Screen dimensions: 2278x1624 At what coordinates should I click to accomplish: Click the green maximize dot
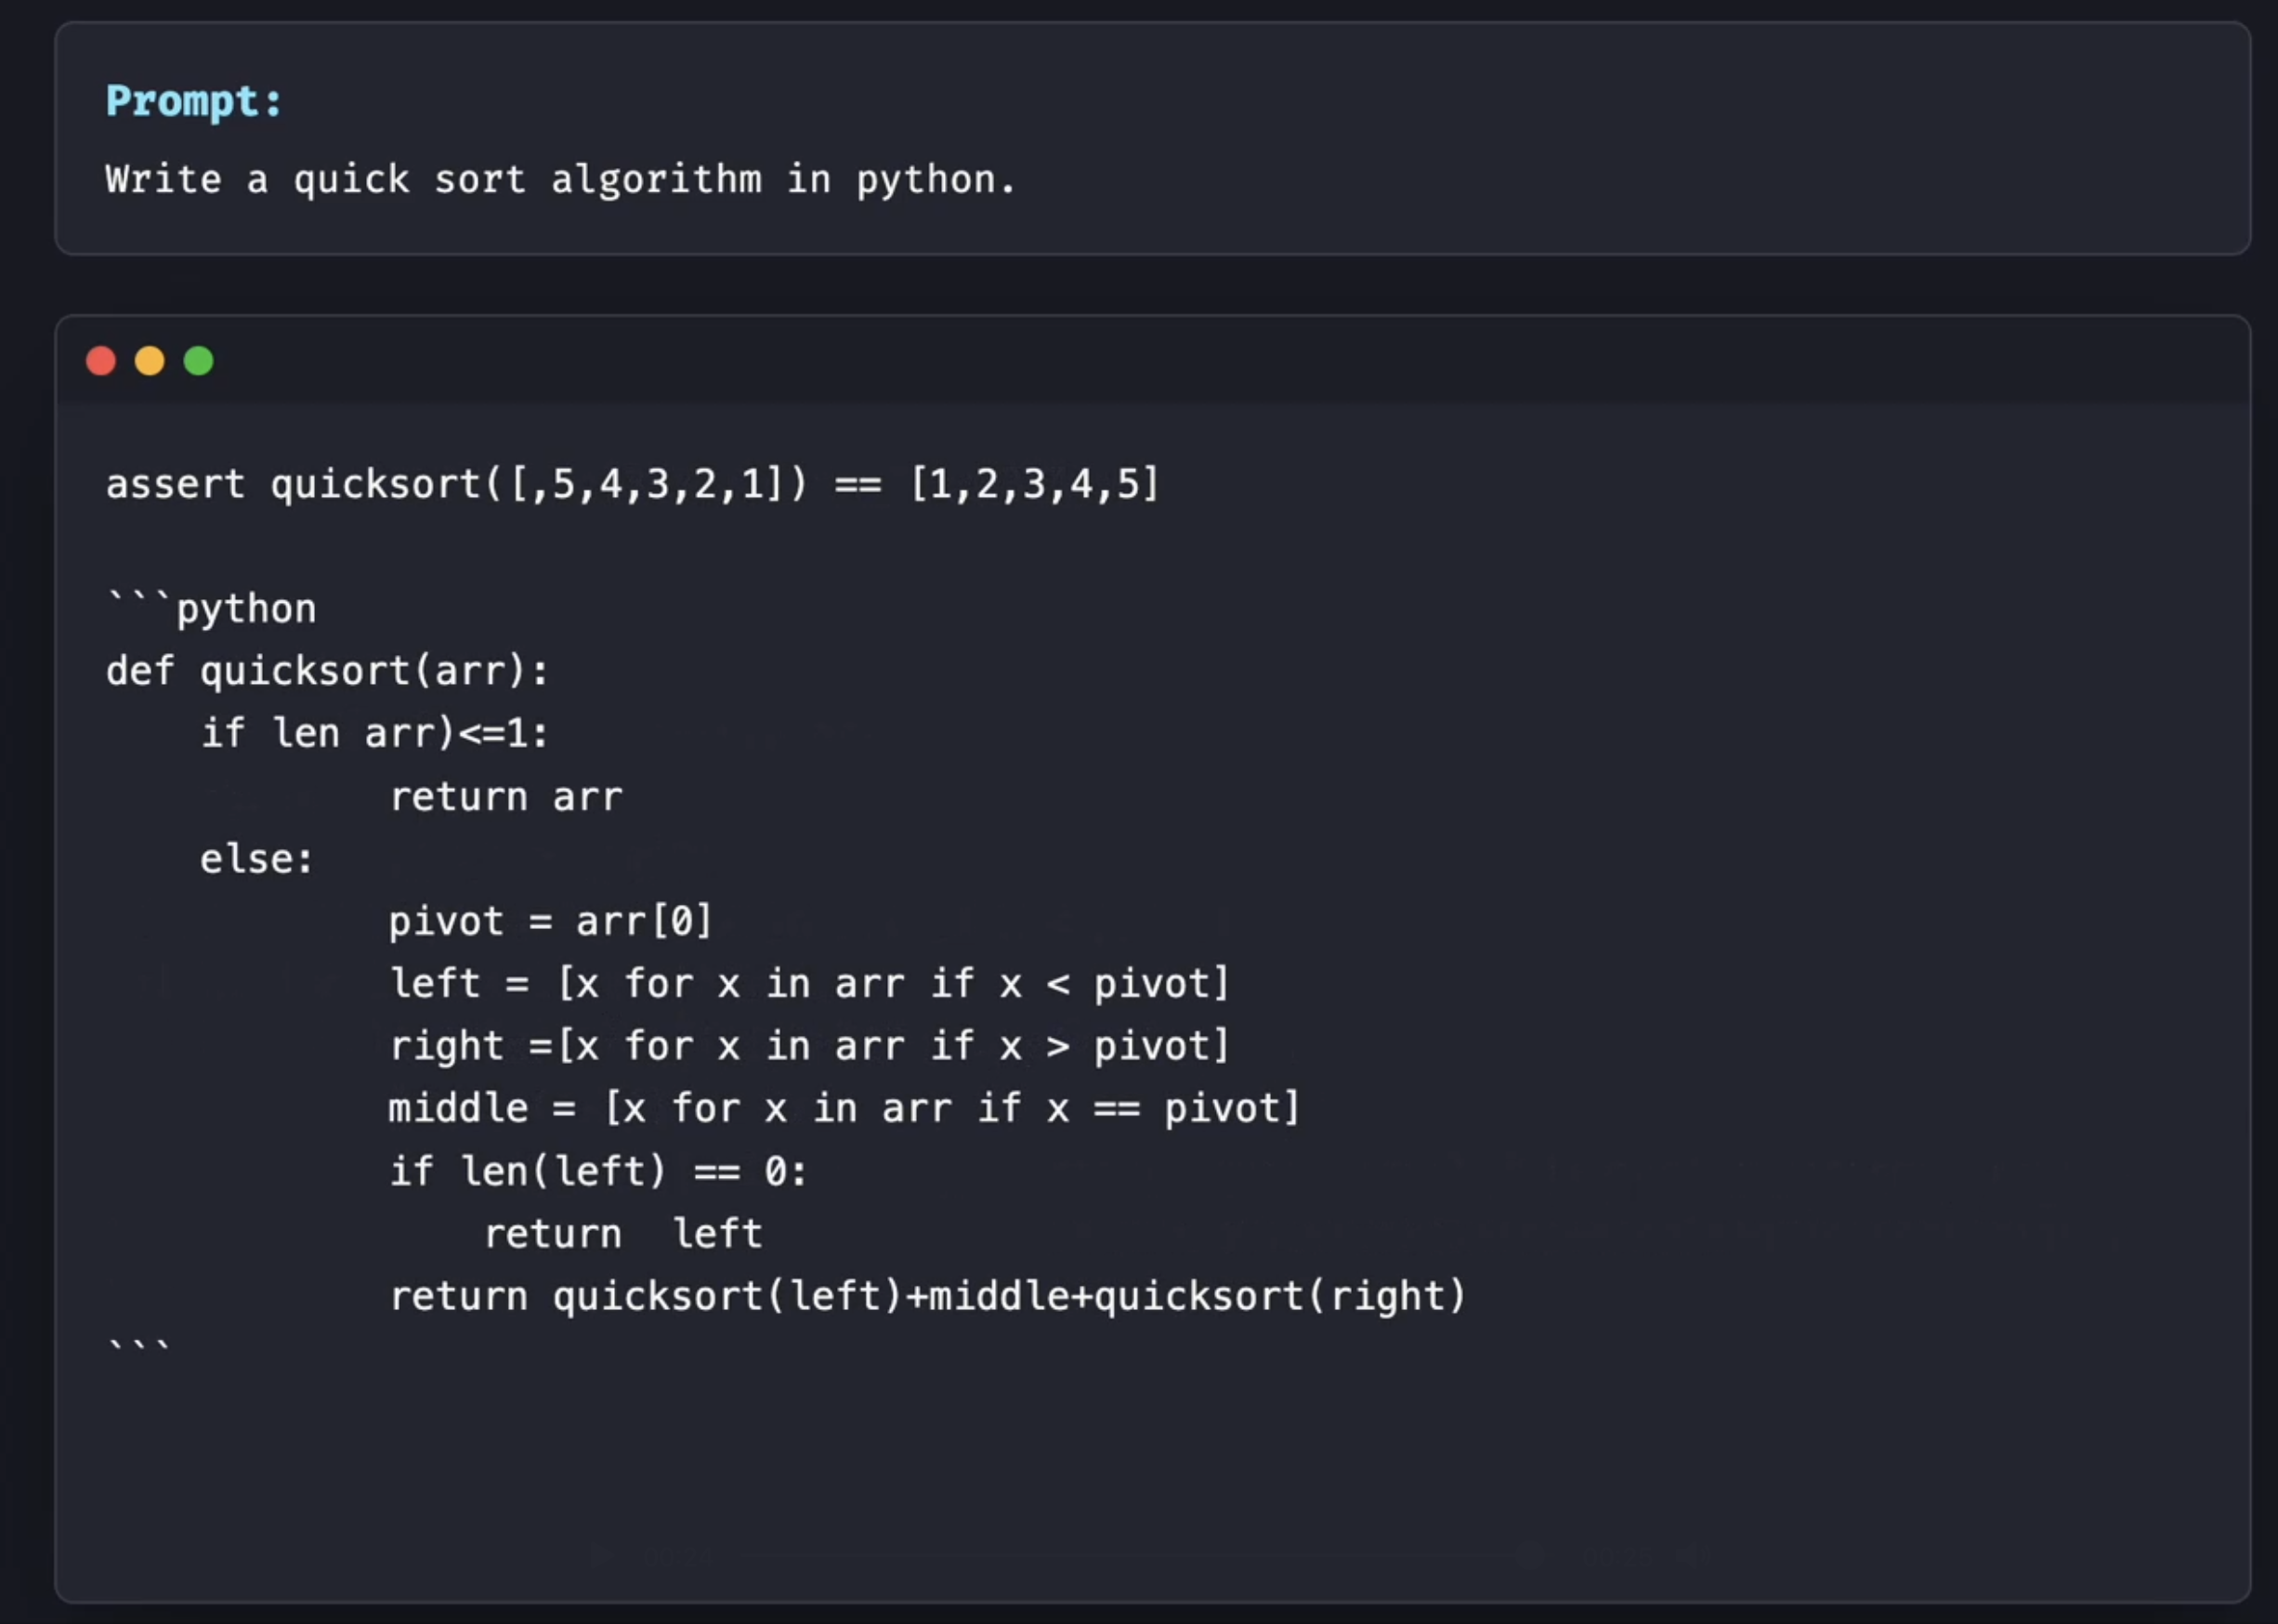pyautogui.click(x=199, y=361)
